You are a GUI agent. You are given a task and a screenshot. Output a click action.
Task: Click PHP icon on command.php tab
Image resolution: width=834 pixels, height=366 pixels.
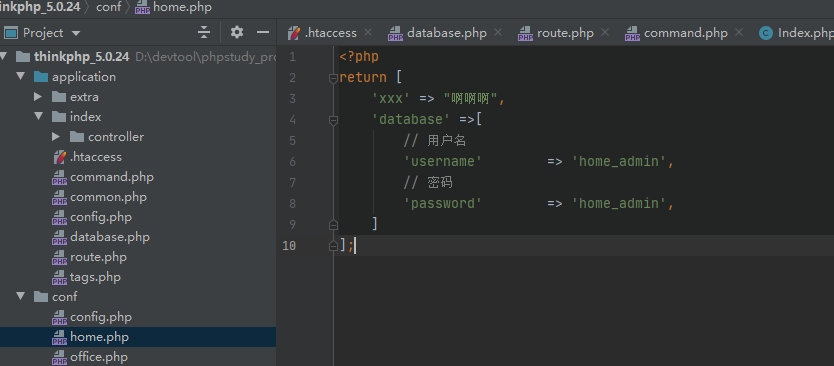[632, 34]
